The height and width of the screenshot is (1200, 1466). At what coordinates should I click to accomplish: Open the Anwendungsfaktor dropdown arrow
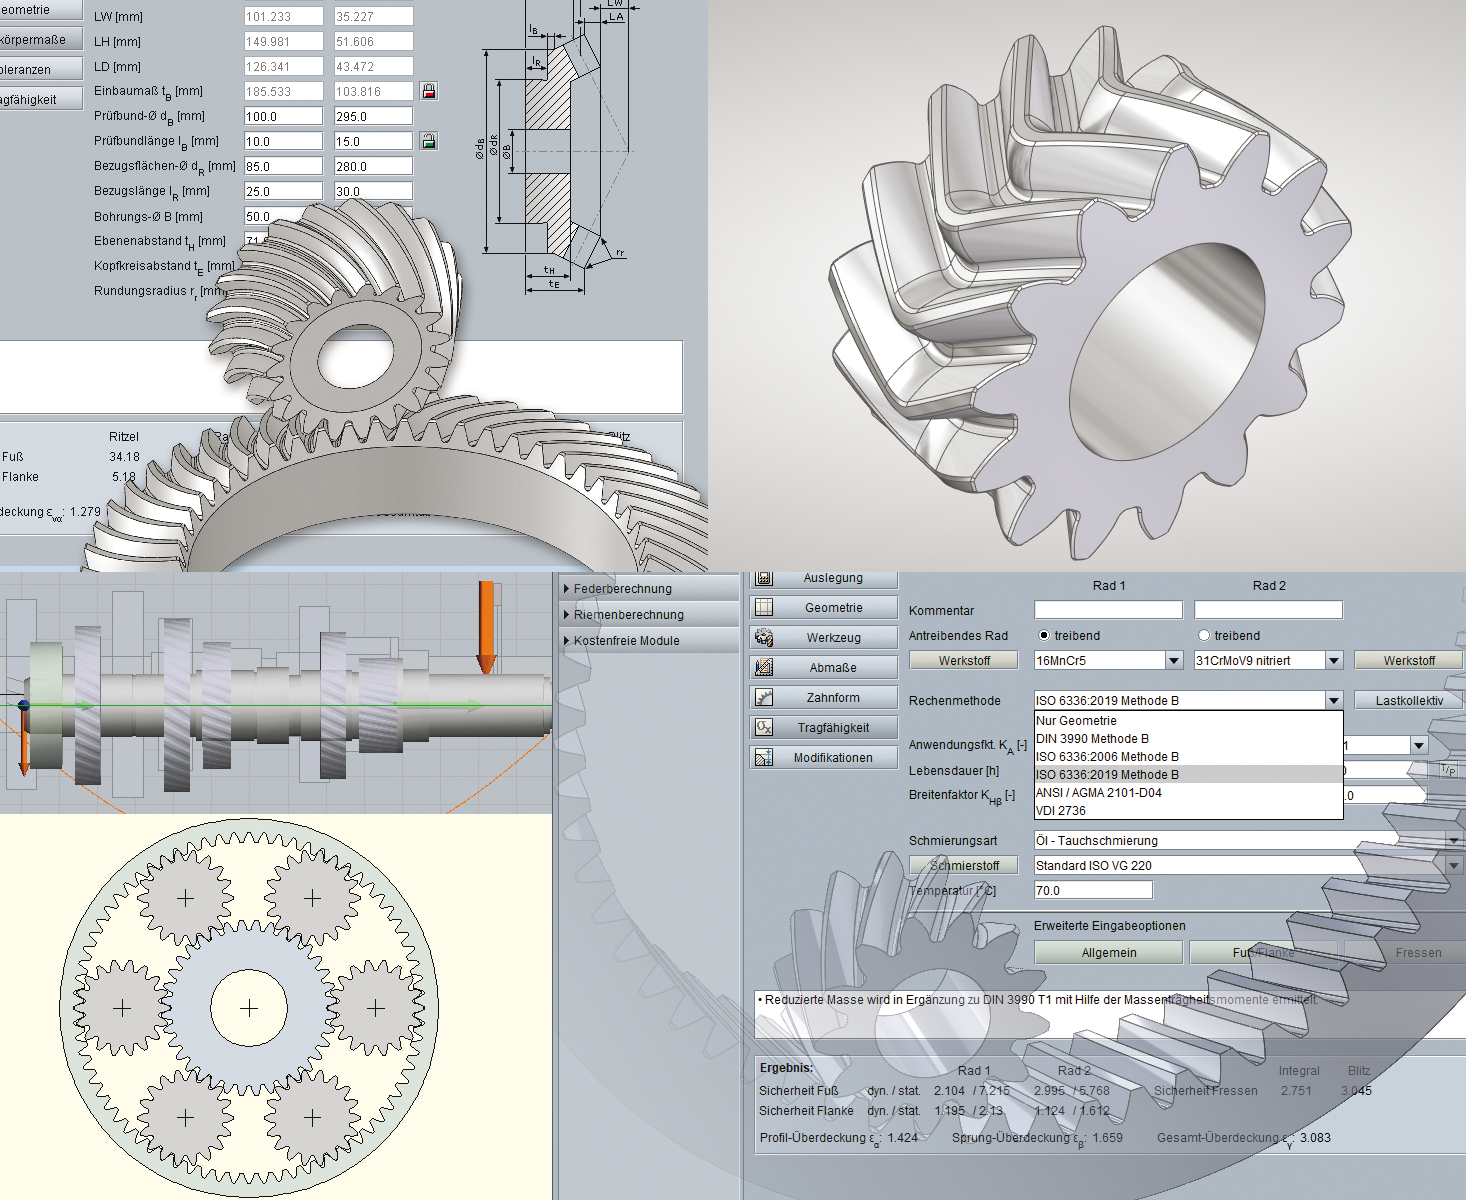click(1418, 746)
